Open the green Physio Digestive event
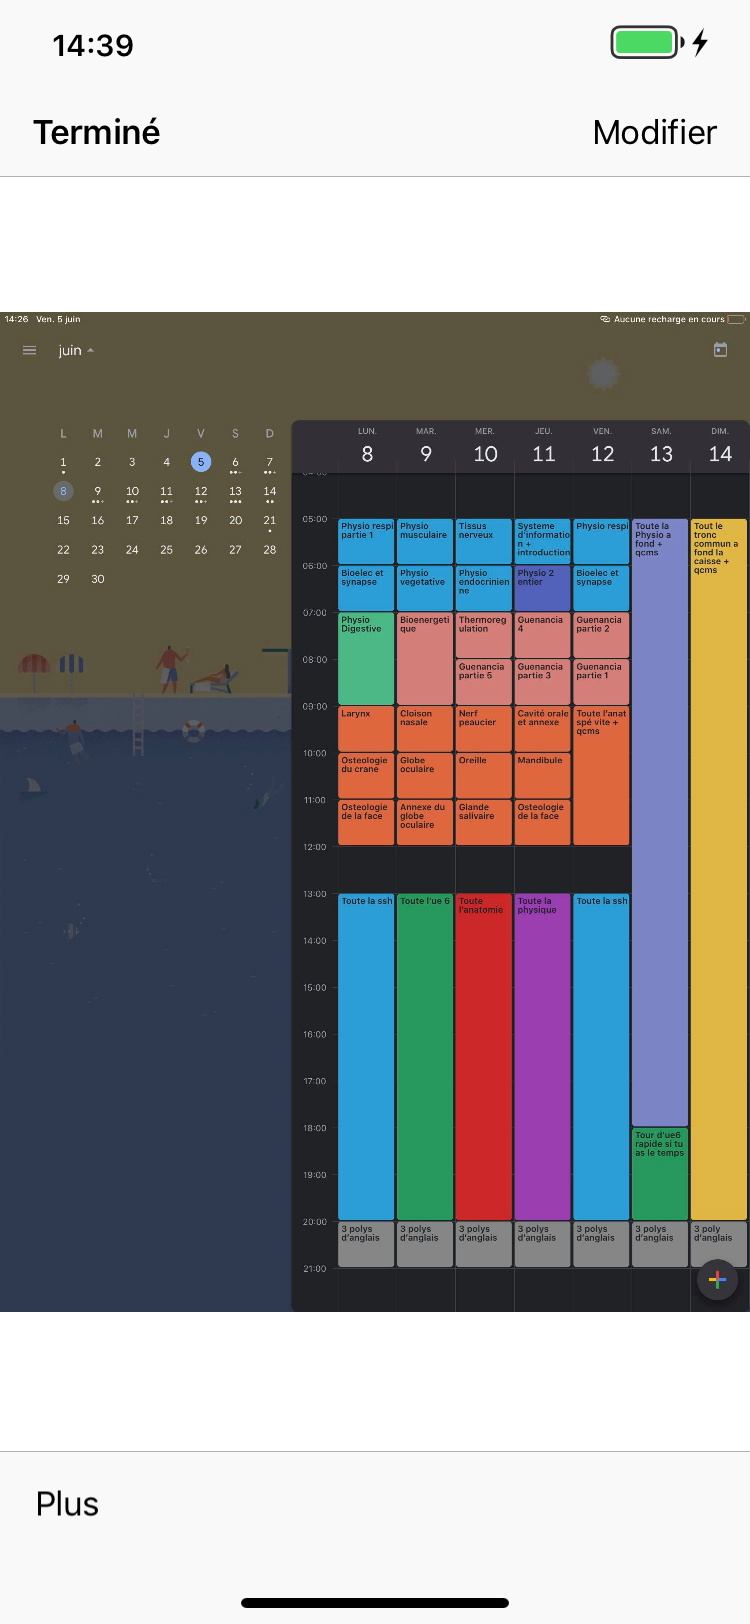Screen dimensions: 750x1624 click(x=366, y=659)
